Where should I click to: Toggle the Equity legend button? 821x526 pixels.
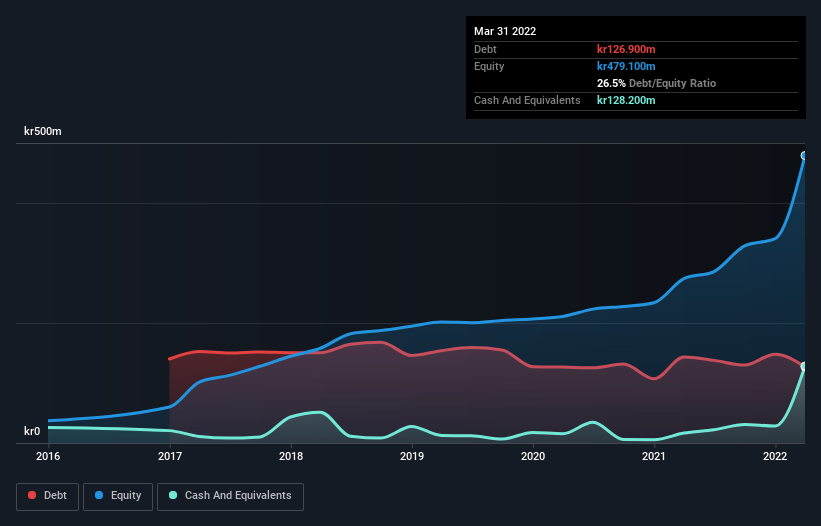[x=118, y=496]
